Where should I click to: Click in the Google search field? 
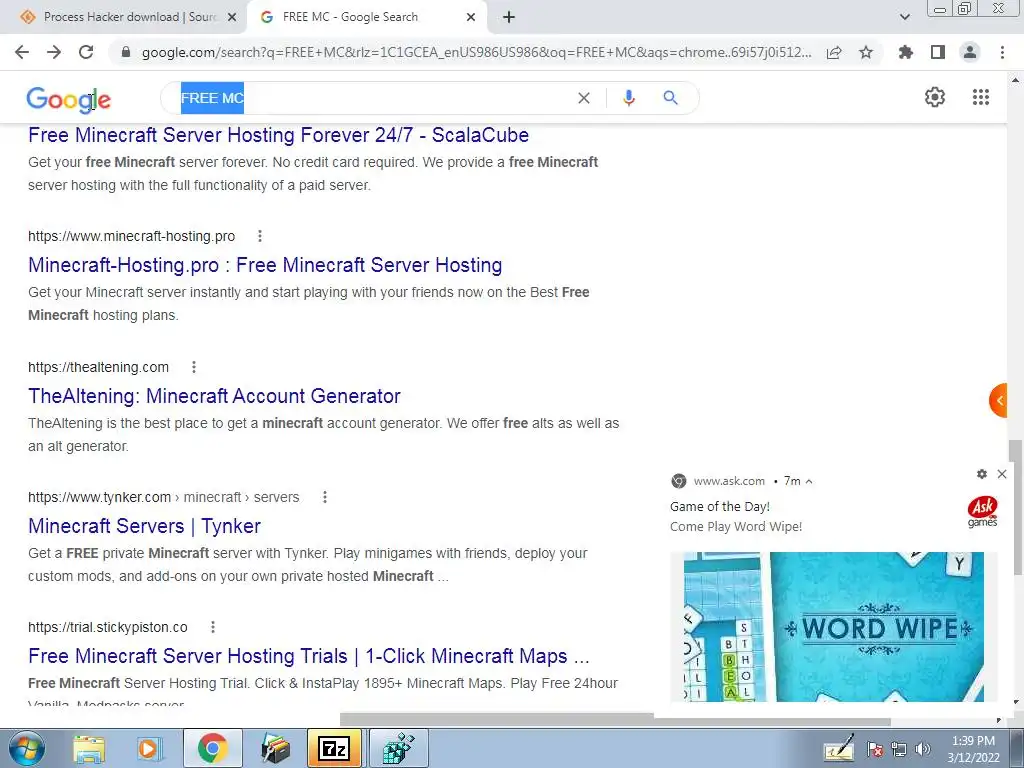point(377,98)
